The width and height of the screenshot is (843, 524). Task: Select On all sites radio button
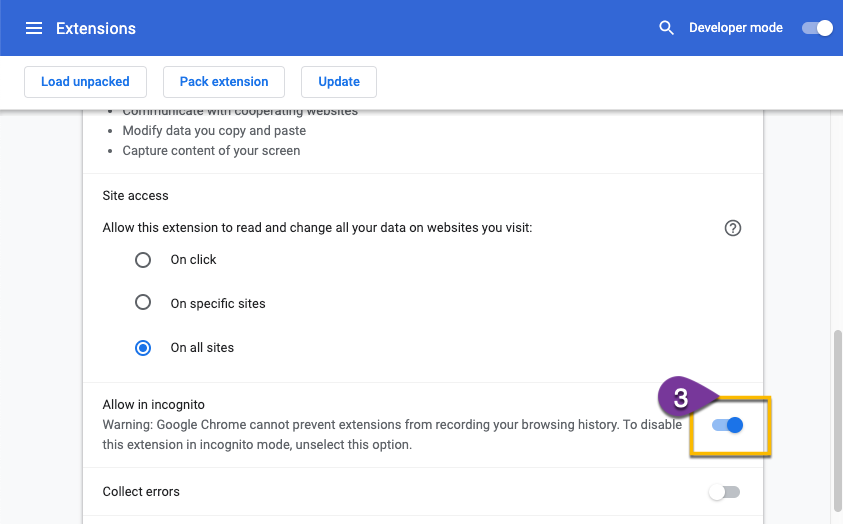tap(143, 348)
